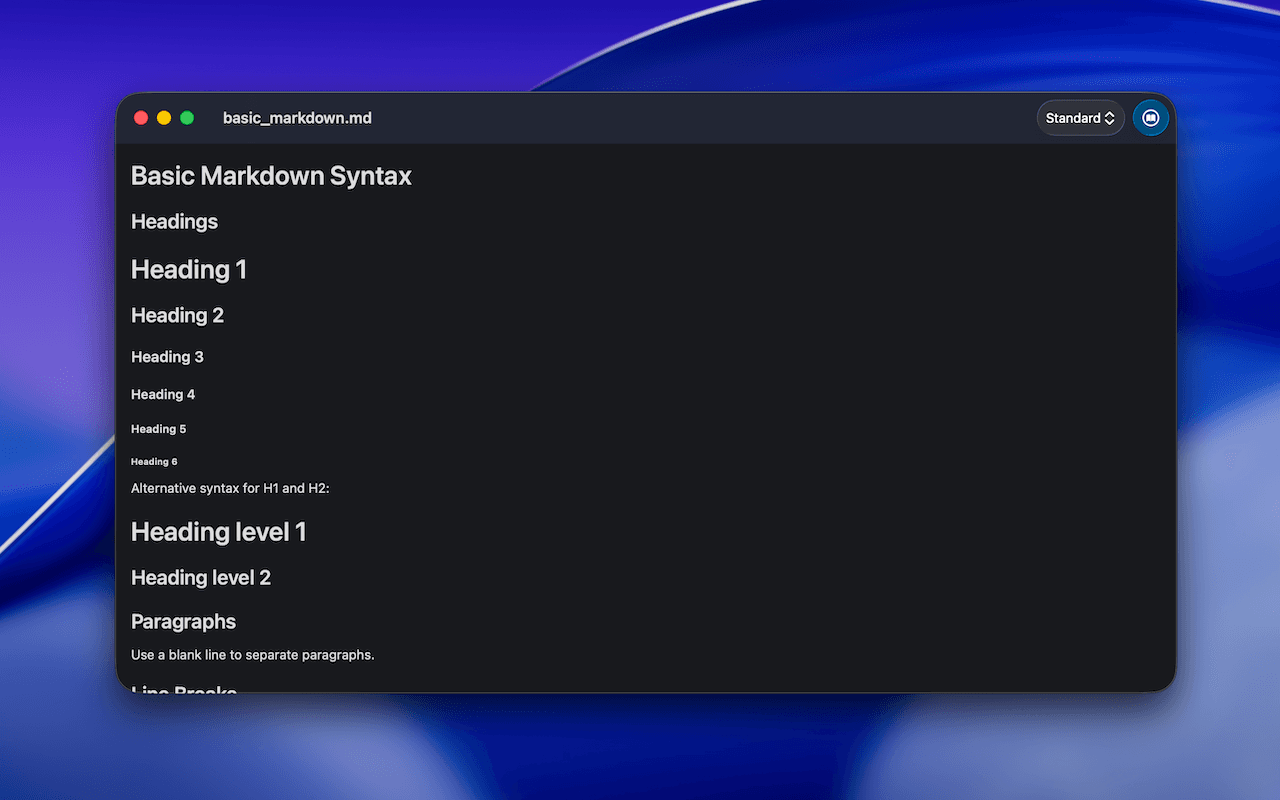
Task: Click the "Heading 5" text
Action: 158,429
